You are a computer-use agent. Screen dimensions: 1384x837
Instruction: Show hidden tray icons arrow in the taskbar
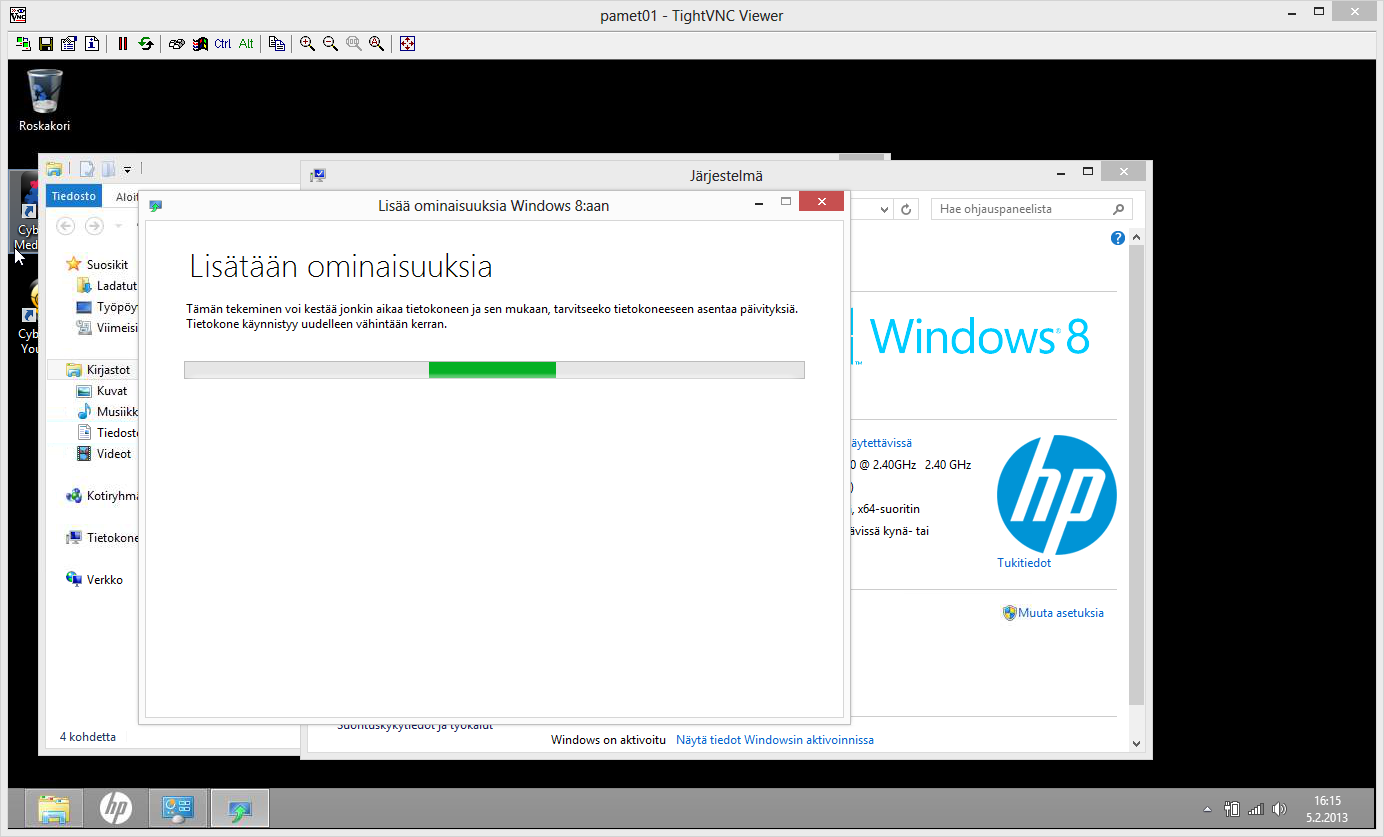pos(1207,809)
